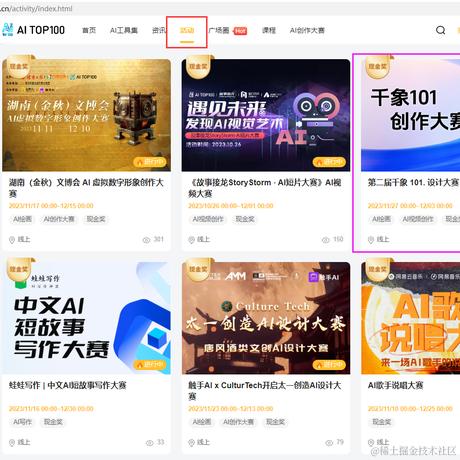Viewport: 460px width, 460px height.
Task: Select 现金奖 tag on 触手AI card
Action: (275, 422)
